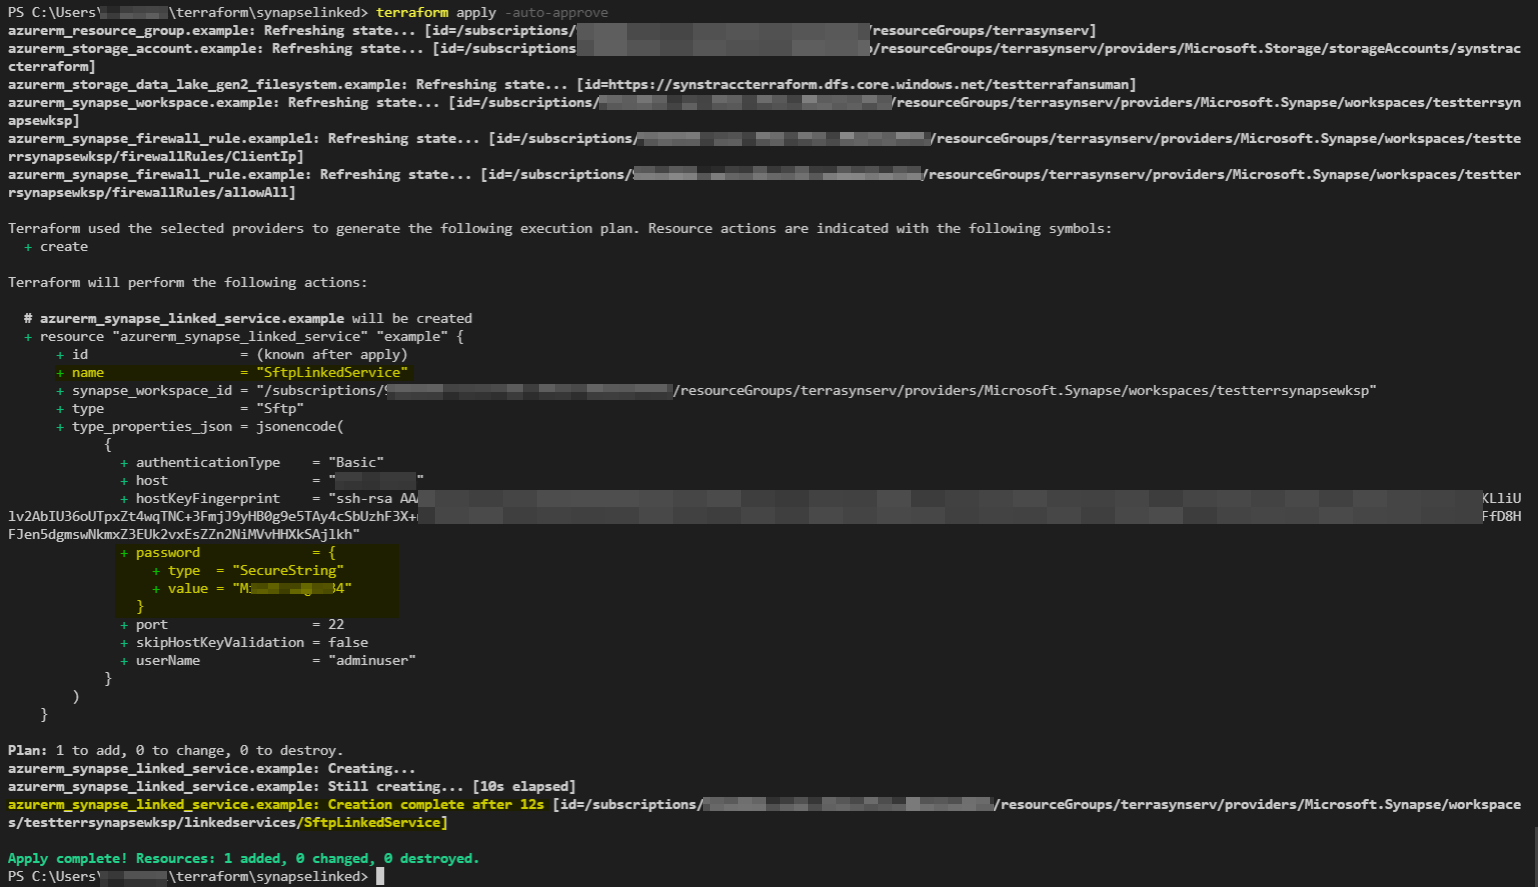
Task: Click the synstraccterraform.dfs.core.windows.net URL
Action: (868, 84)
